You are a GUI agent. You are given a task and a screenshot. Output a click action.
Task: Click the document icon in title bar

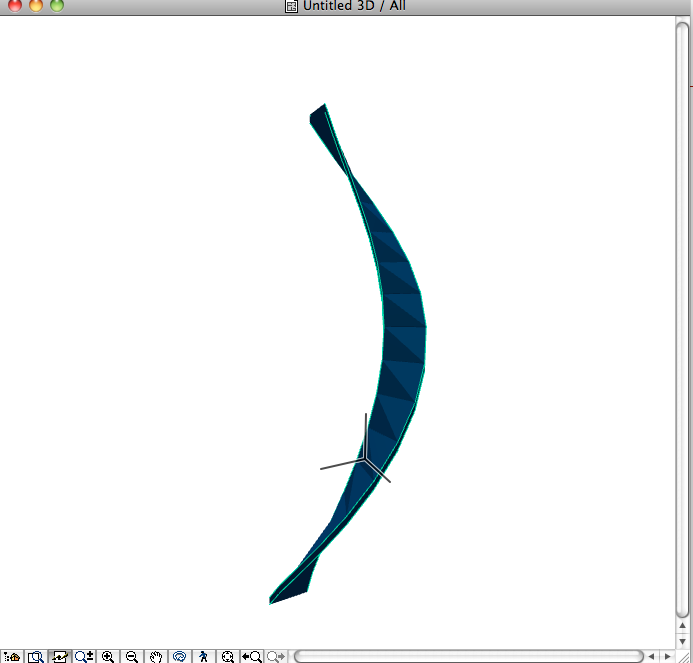291,6
